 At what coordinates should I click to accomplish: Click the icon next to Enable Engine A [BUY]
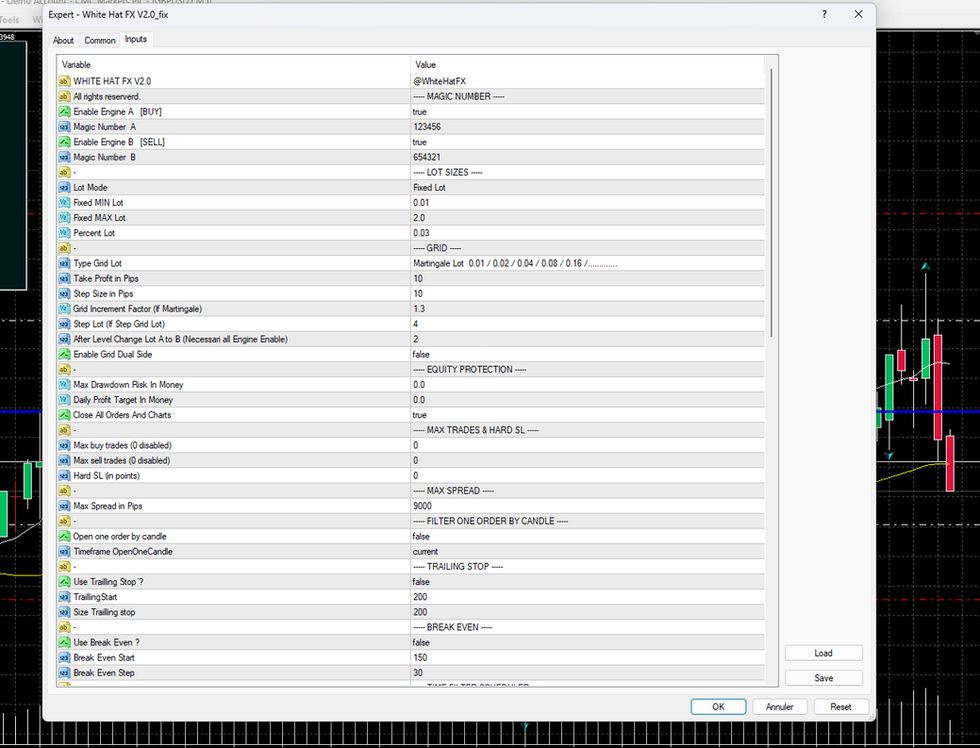(64, 112)
